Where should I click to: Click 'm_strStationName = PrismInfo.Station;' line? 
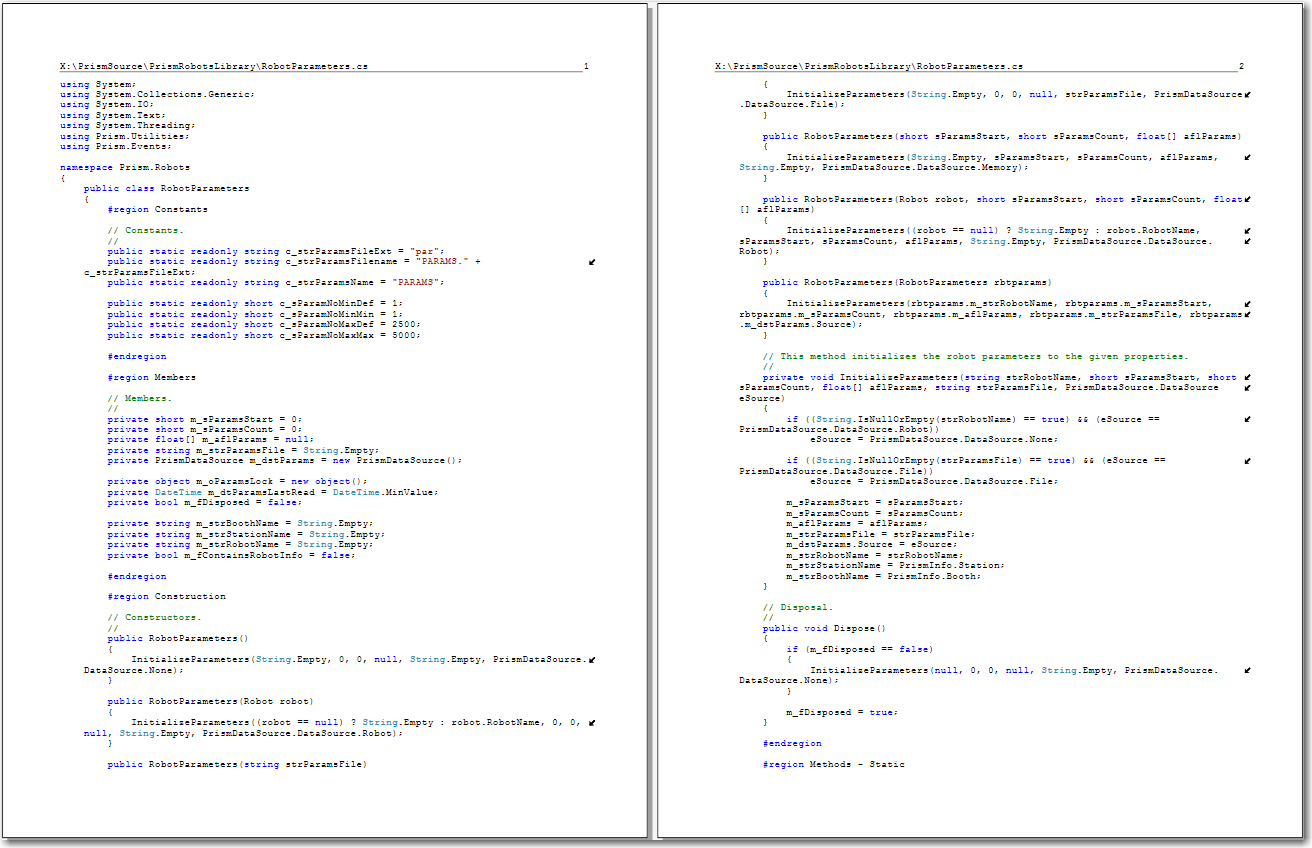coord(896,565)
